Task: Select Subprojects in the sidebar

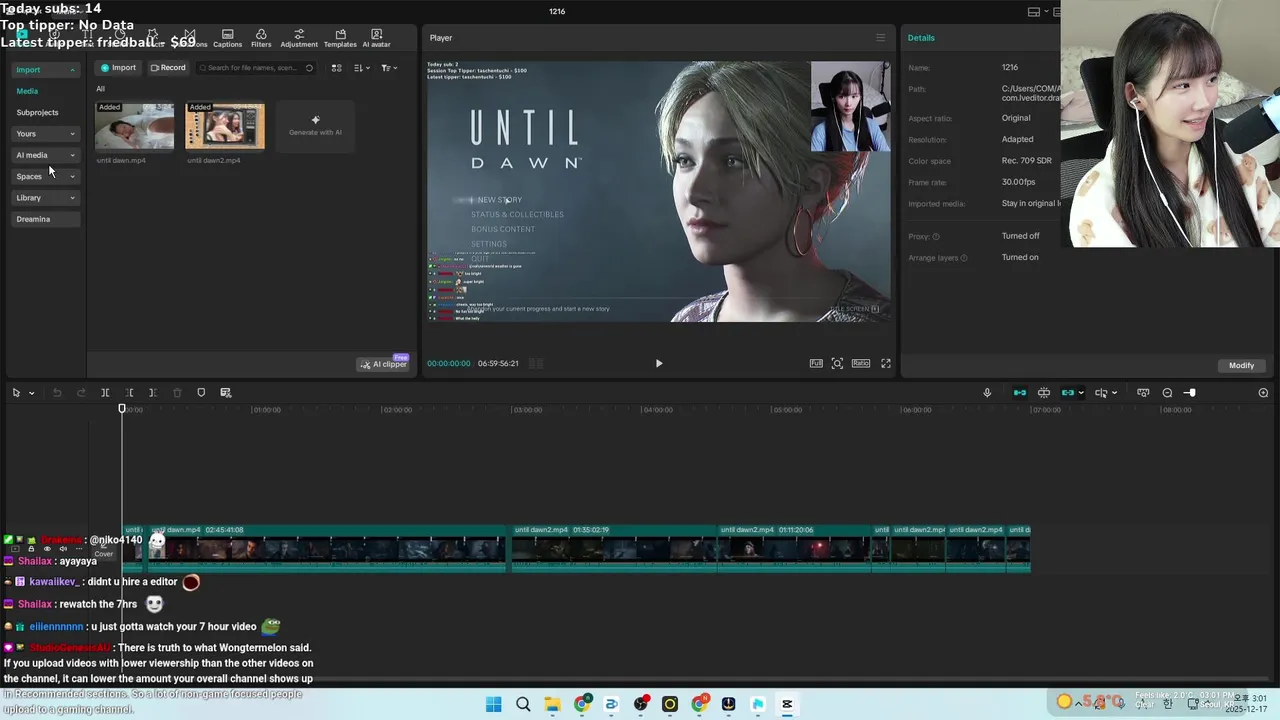Action: (x=37, y=112)
